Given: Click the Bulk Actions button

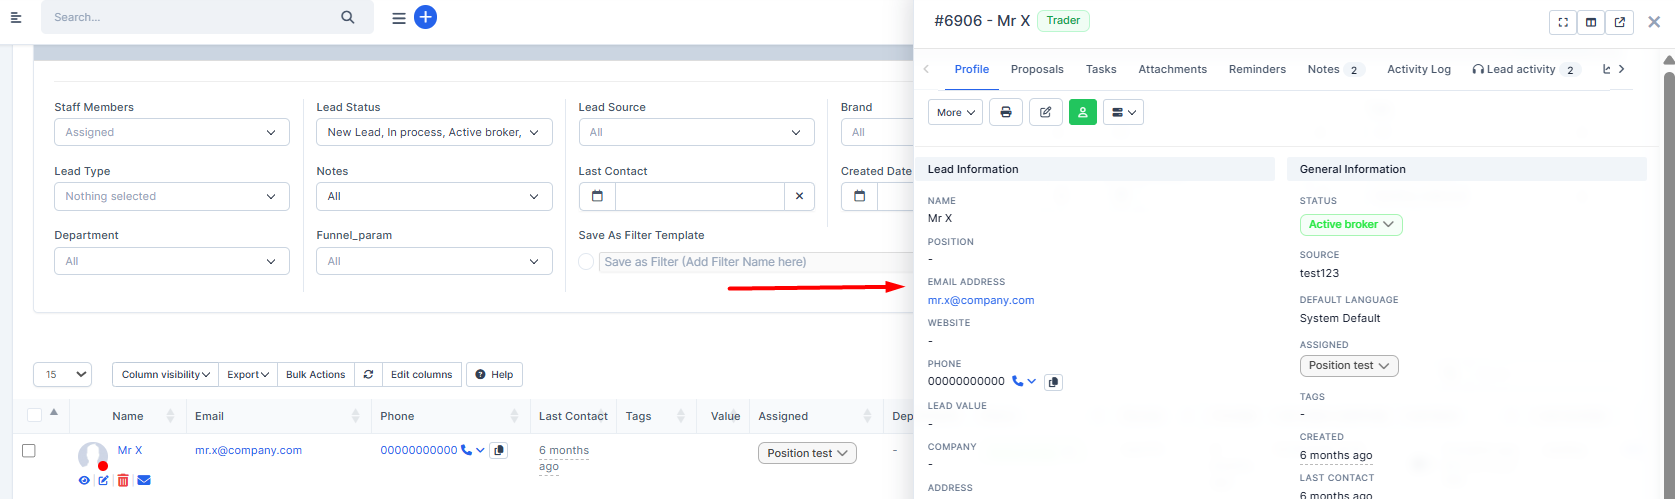Looking at the screenshot, I should pyautogui.click(x=315, y=375).
